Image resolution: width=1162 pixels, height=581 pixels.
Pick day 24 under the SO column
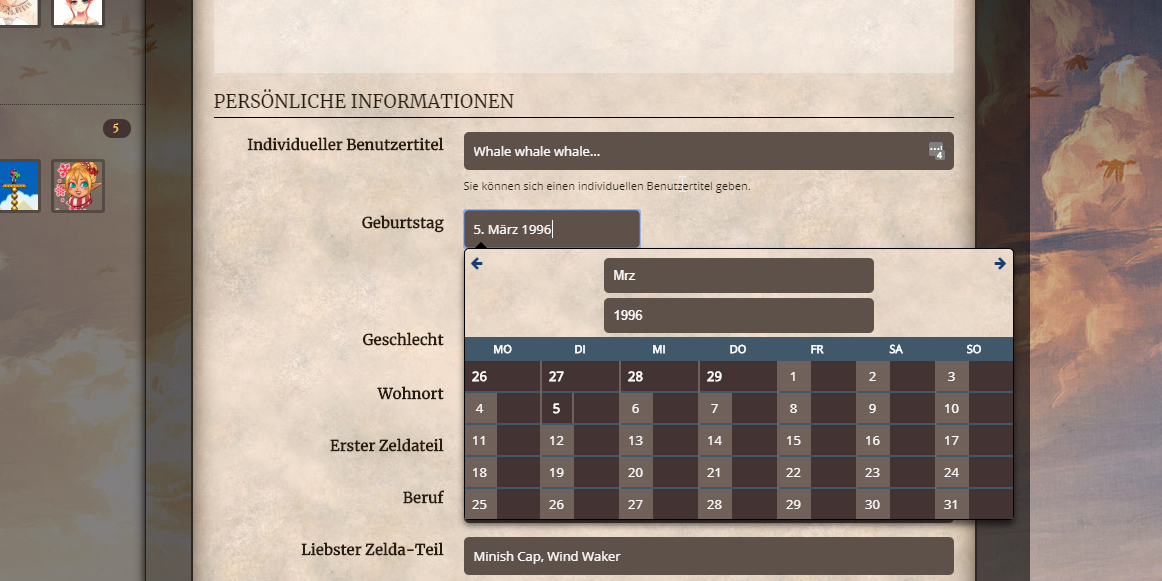[952, 472]
